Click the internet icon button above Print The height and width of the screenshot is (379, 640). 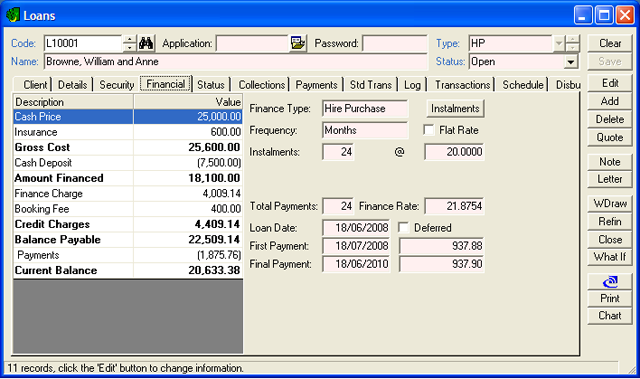[610, 282]
